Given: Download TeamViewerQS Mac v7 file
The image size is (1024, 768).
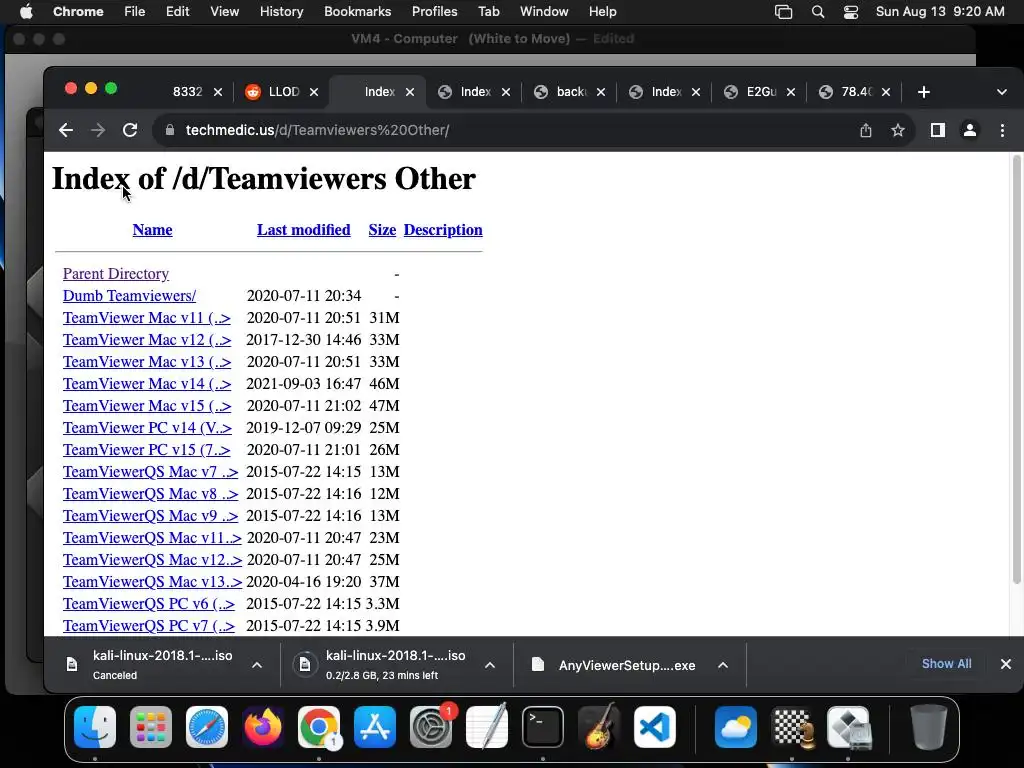Looking at the screenshot, I should click(150, 472).
